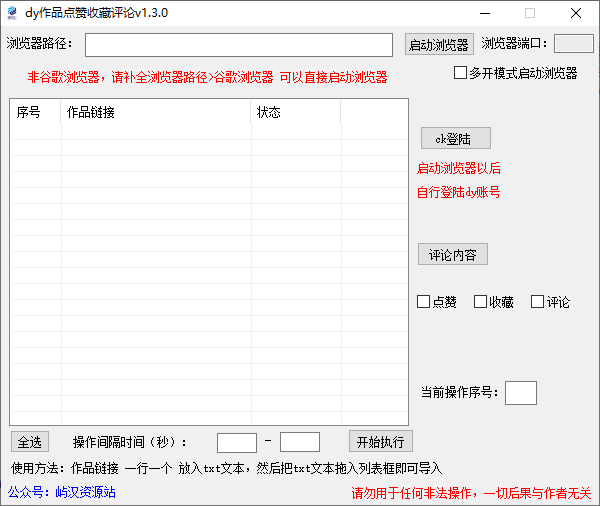This screenshot has height=506, width=600.
Task: Click the app icon in title bar
Action: 12,13
